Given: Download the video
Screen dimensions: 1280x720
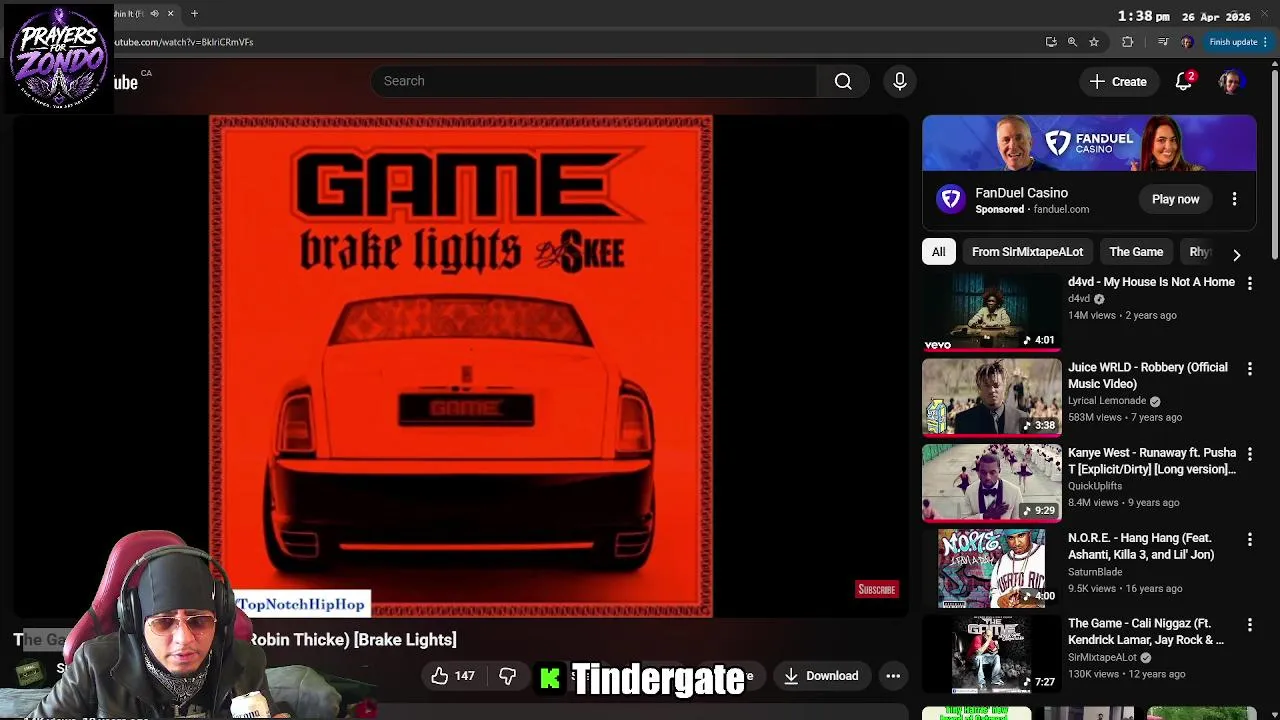Looking at the screenshot, I should (x=822, y=676).
